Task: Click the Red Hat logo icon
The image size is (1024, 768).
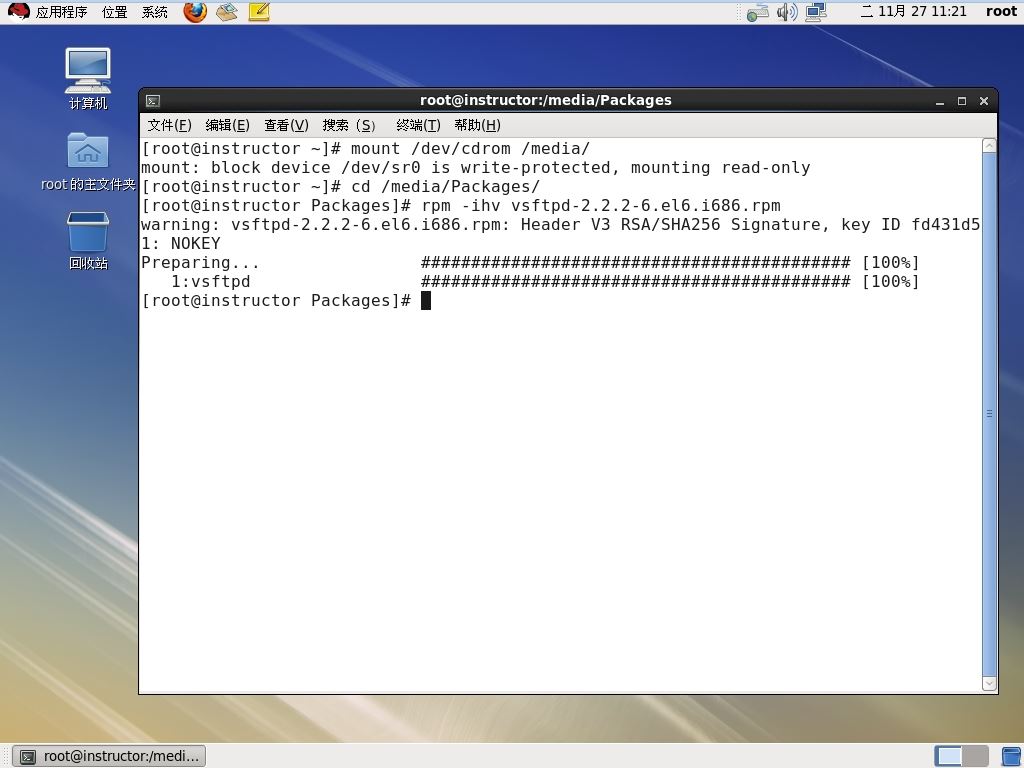Action: click(18, 11)
